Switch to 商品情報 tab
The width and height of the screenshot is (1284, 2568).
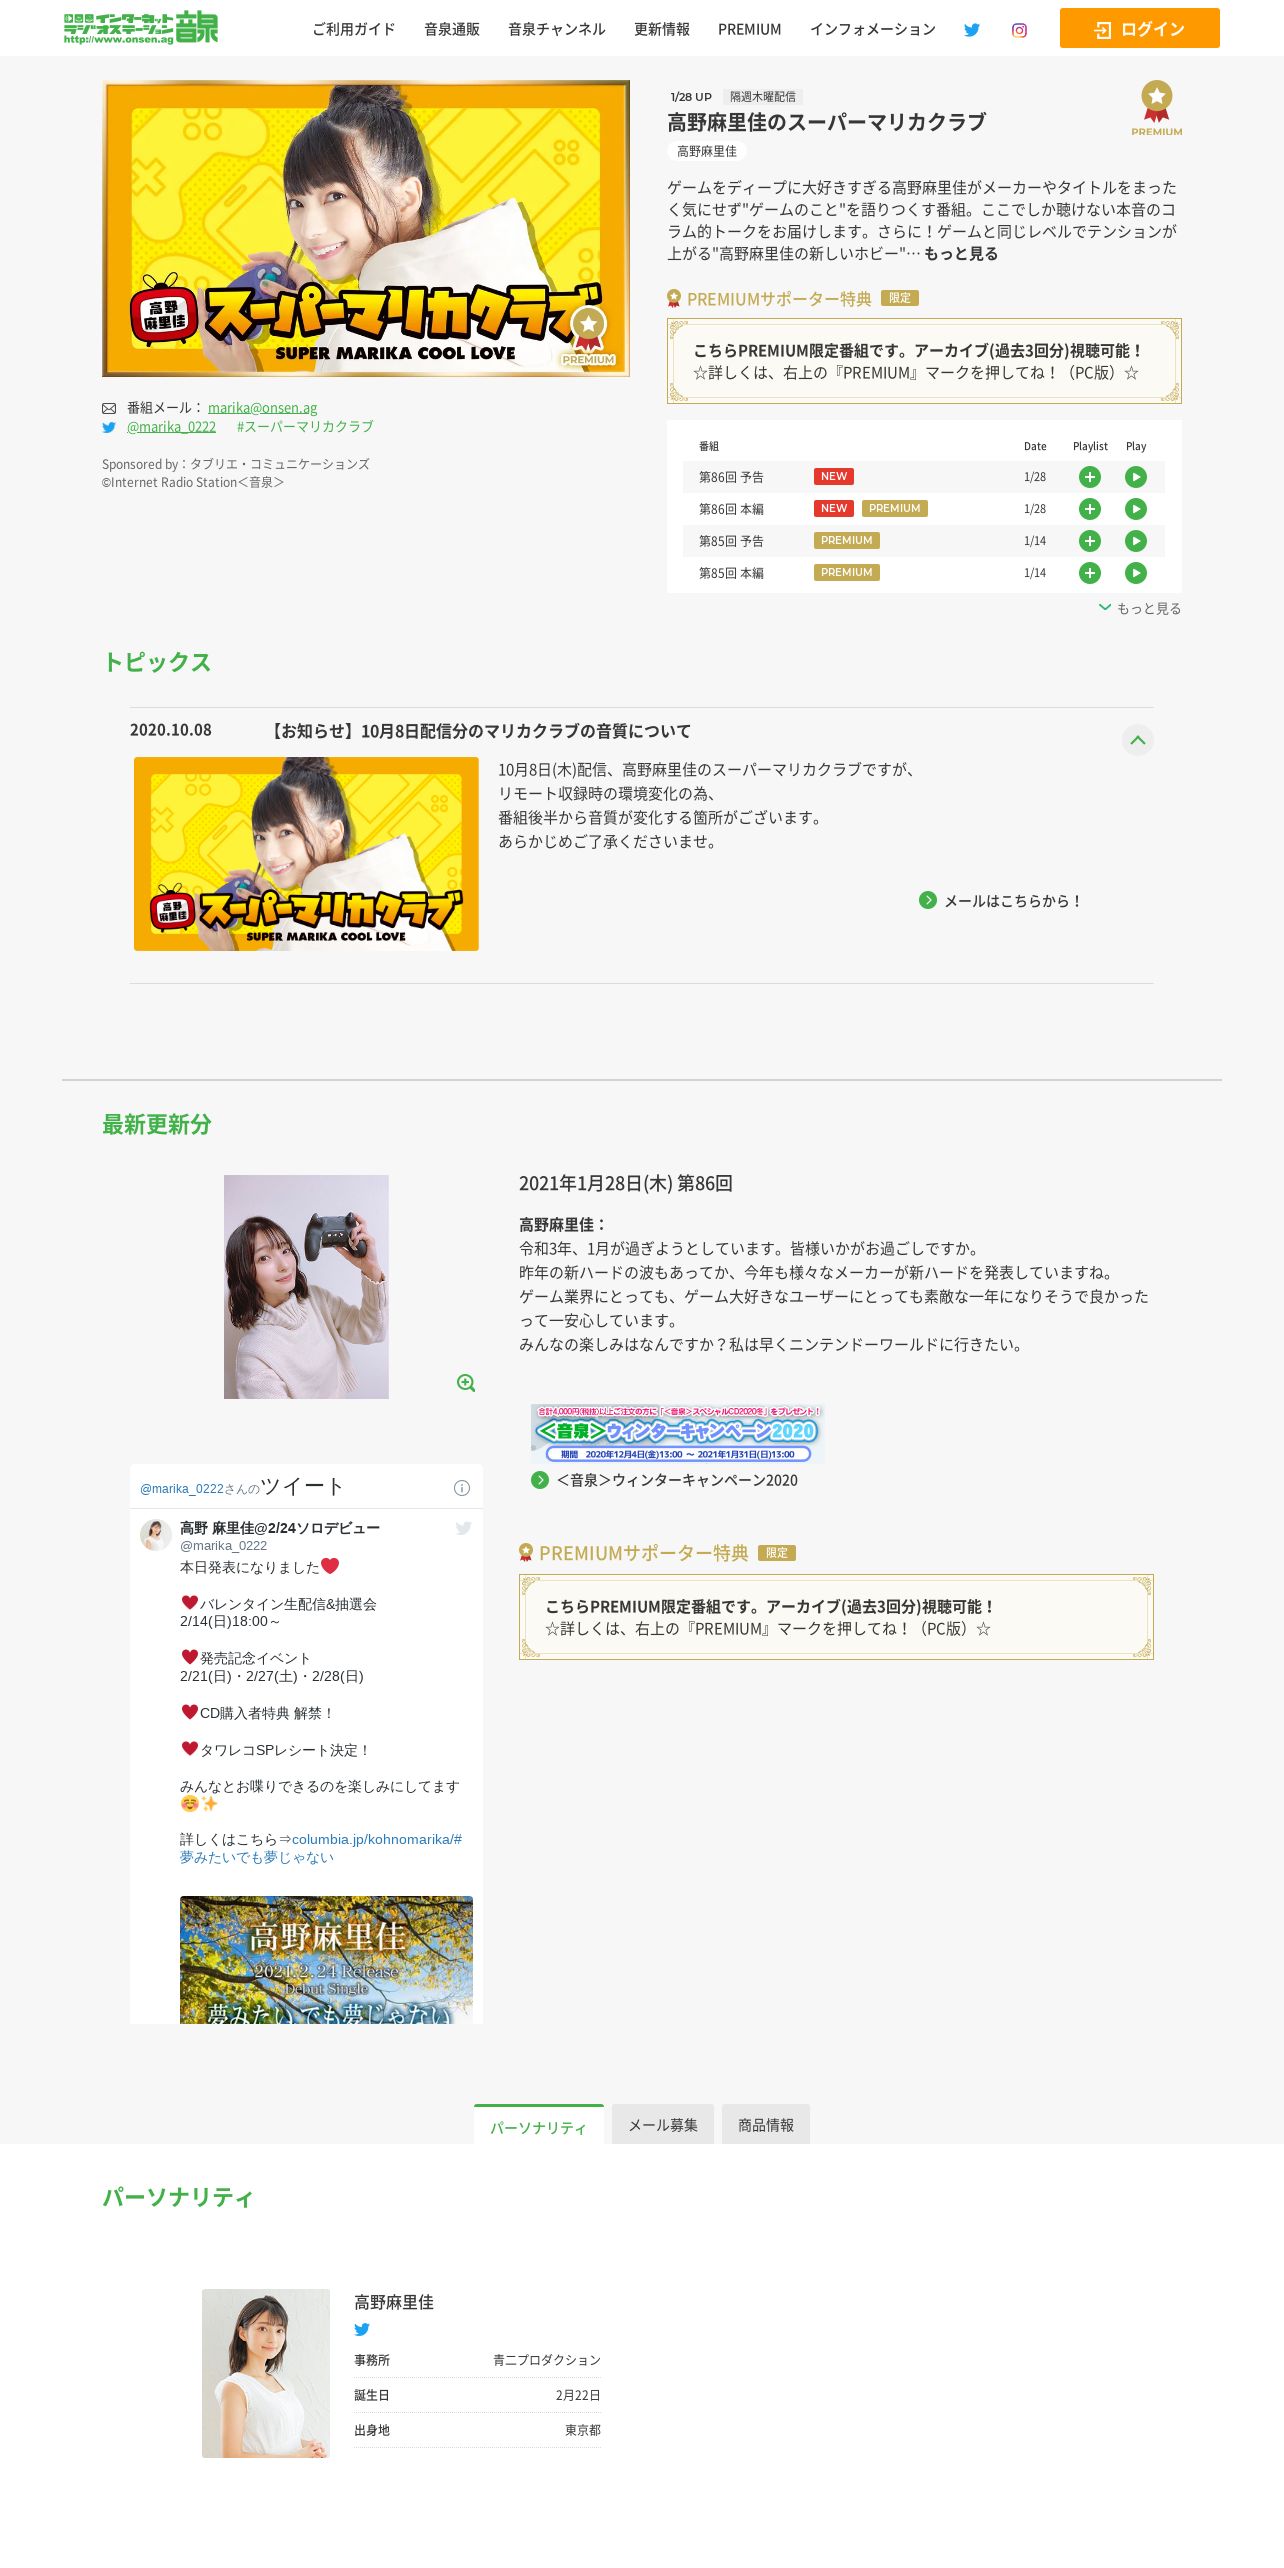tap(766, 2125)
